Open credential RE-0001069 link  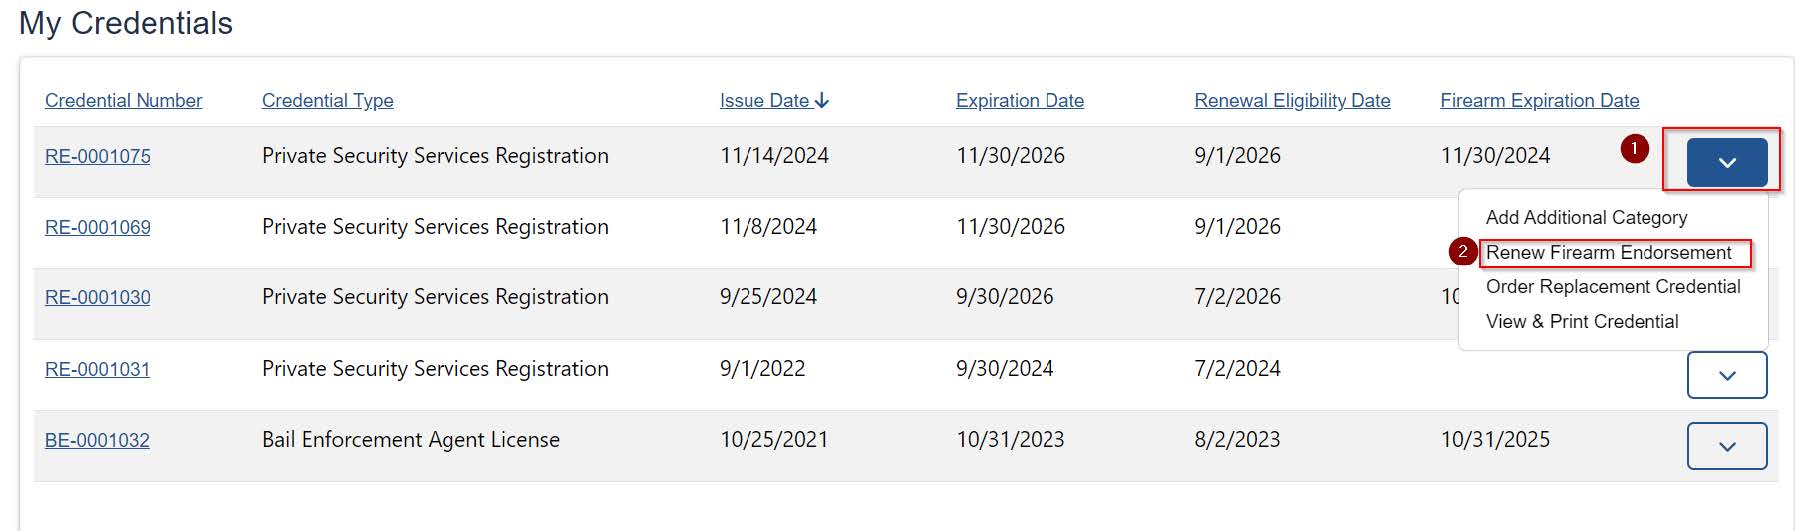98,227
